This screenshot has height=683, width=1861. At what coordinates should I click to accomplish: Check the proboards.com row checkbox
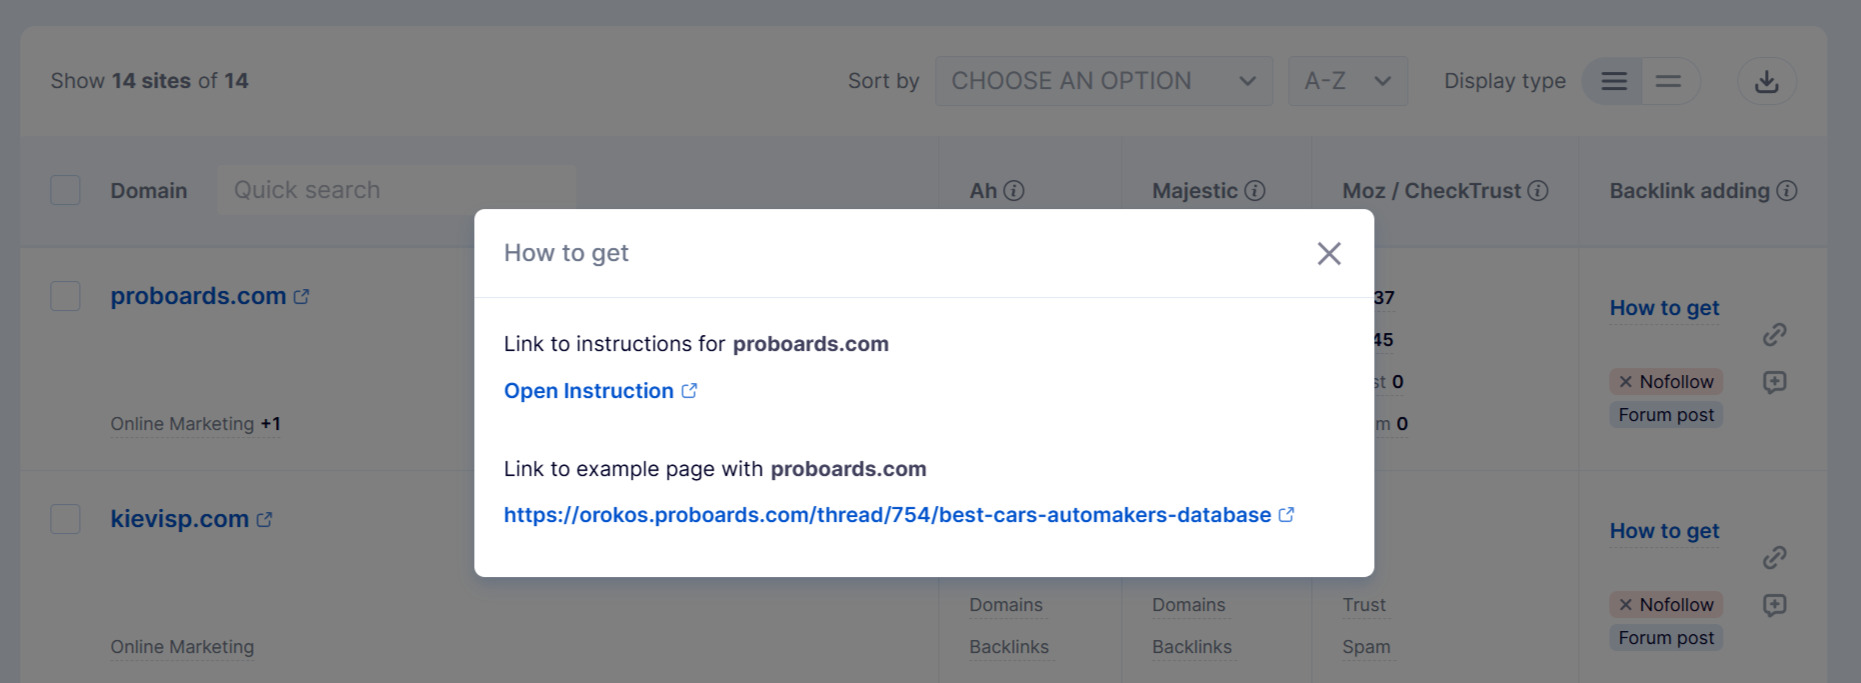[x=65, y=295]
